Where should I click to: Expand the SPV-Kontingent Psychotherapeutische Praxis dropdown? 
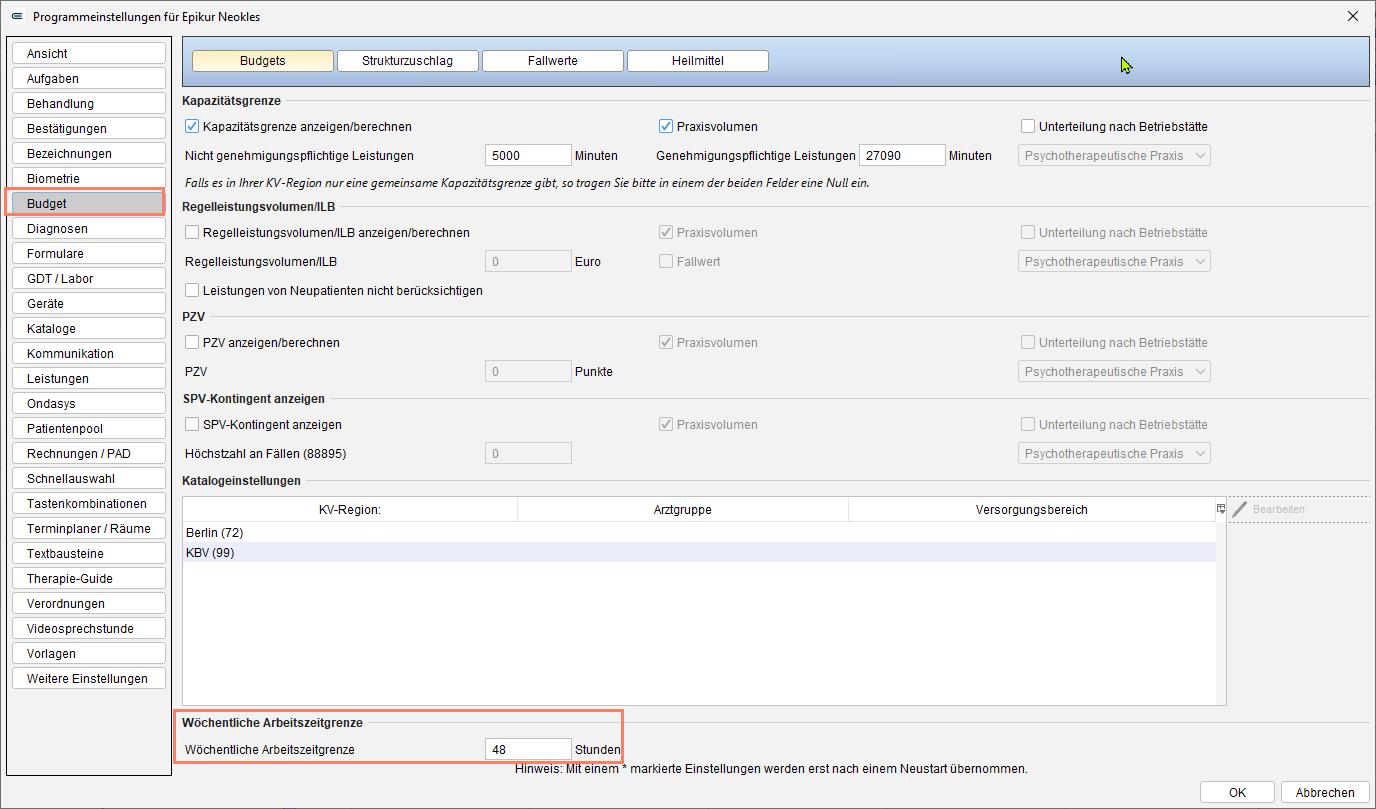pos(1114,454)
